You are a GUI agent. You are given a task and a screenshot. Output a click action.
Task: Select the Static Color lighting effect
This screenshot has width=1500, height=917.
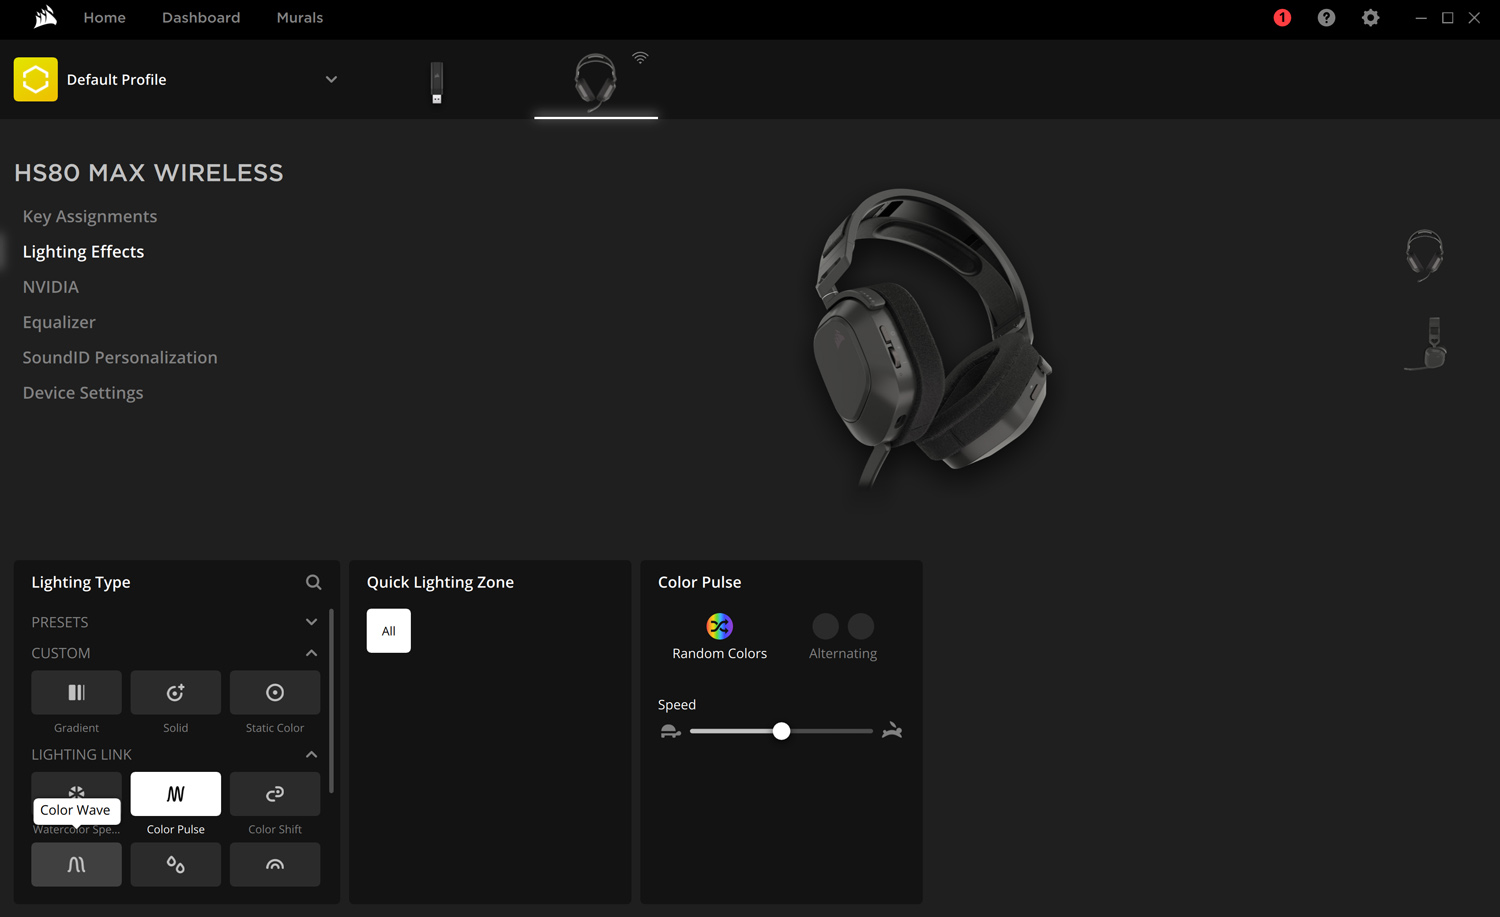(275, 693)
